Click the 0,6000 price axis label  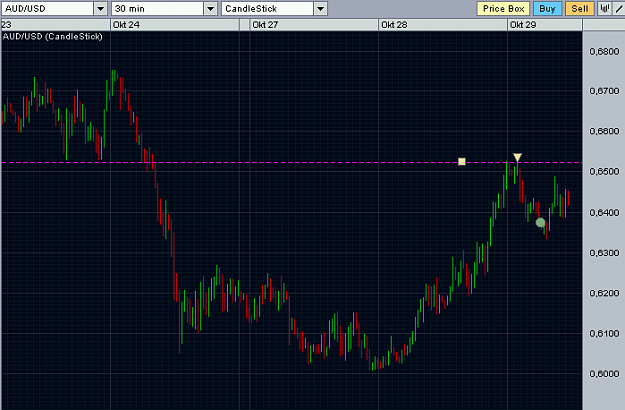(604, 374)
